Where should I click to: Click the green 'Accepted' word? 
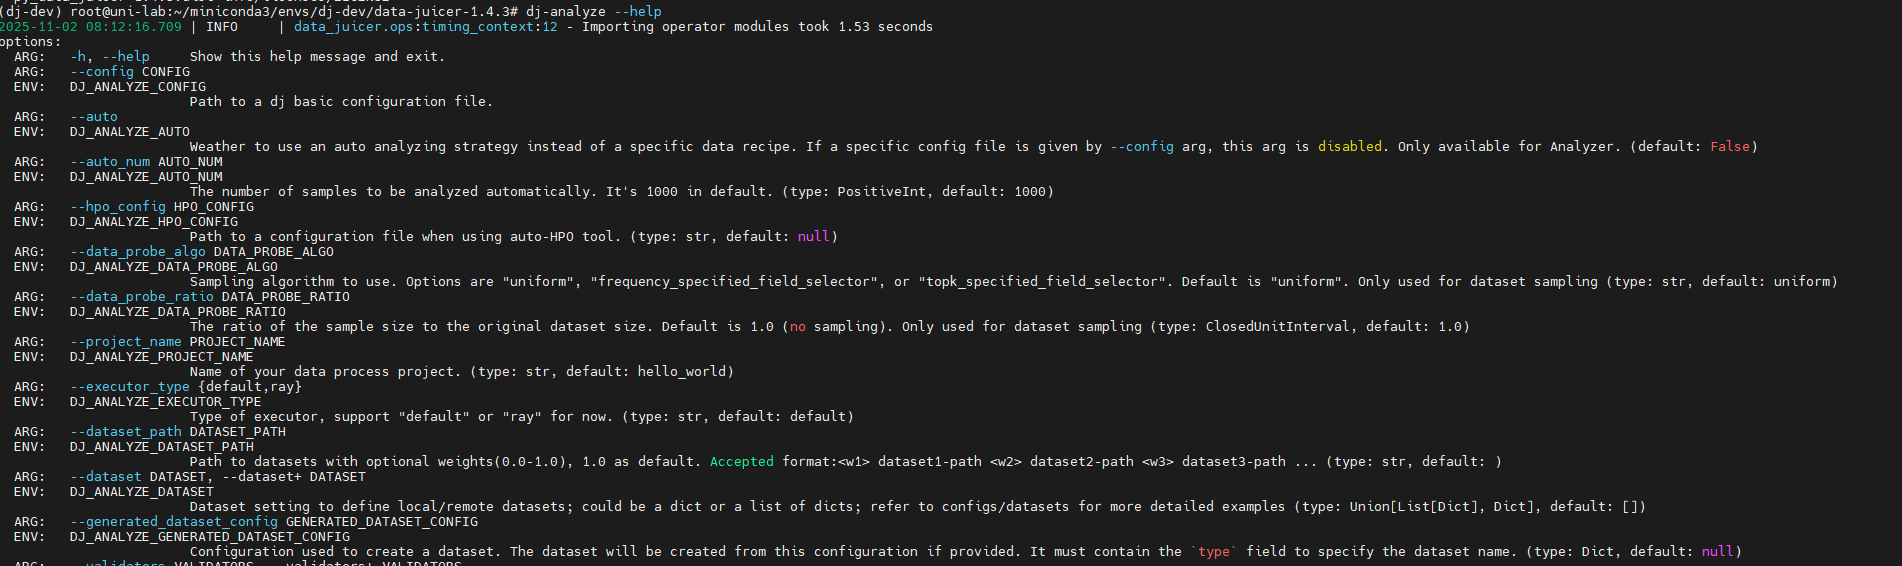coord(742,461)
